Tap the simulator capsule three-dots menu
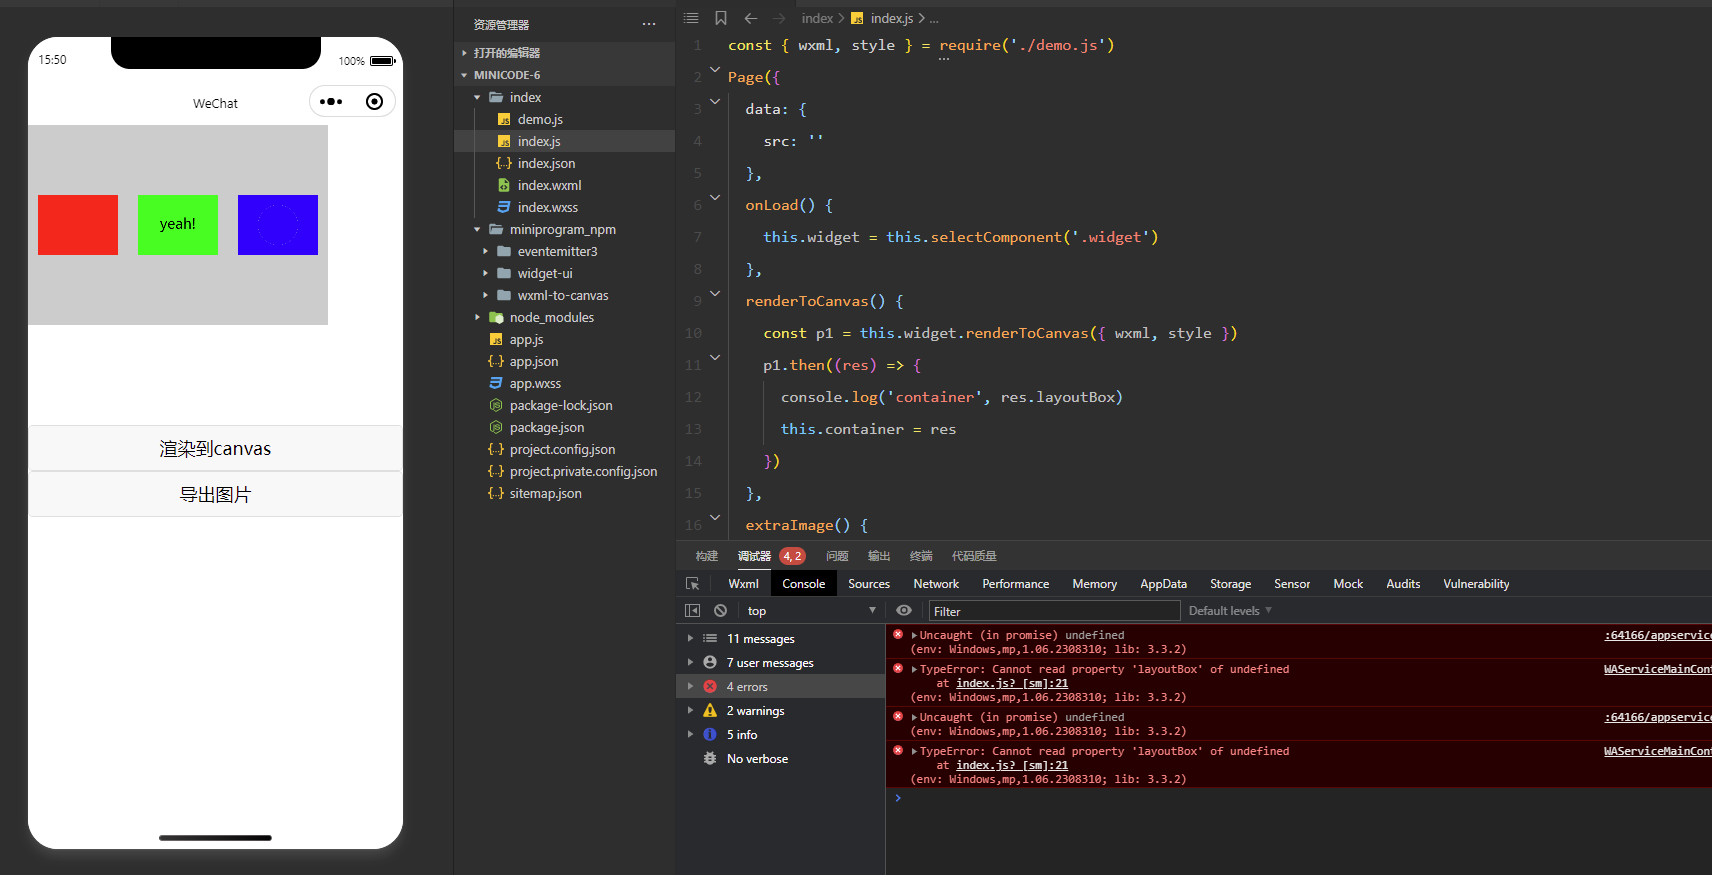The height and width of the screenshot is (875, 1712). click(x=331, y=102)
